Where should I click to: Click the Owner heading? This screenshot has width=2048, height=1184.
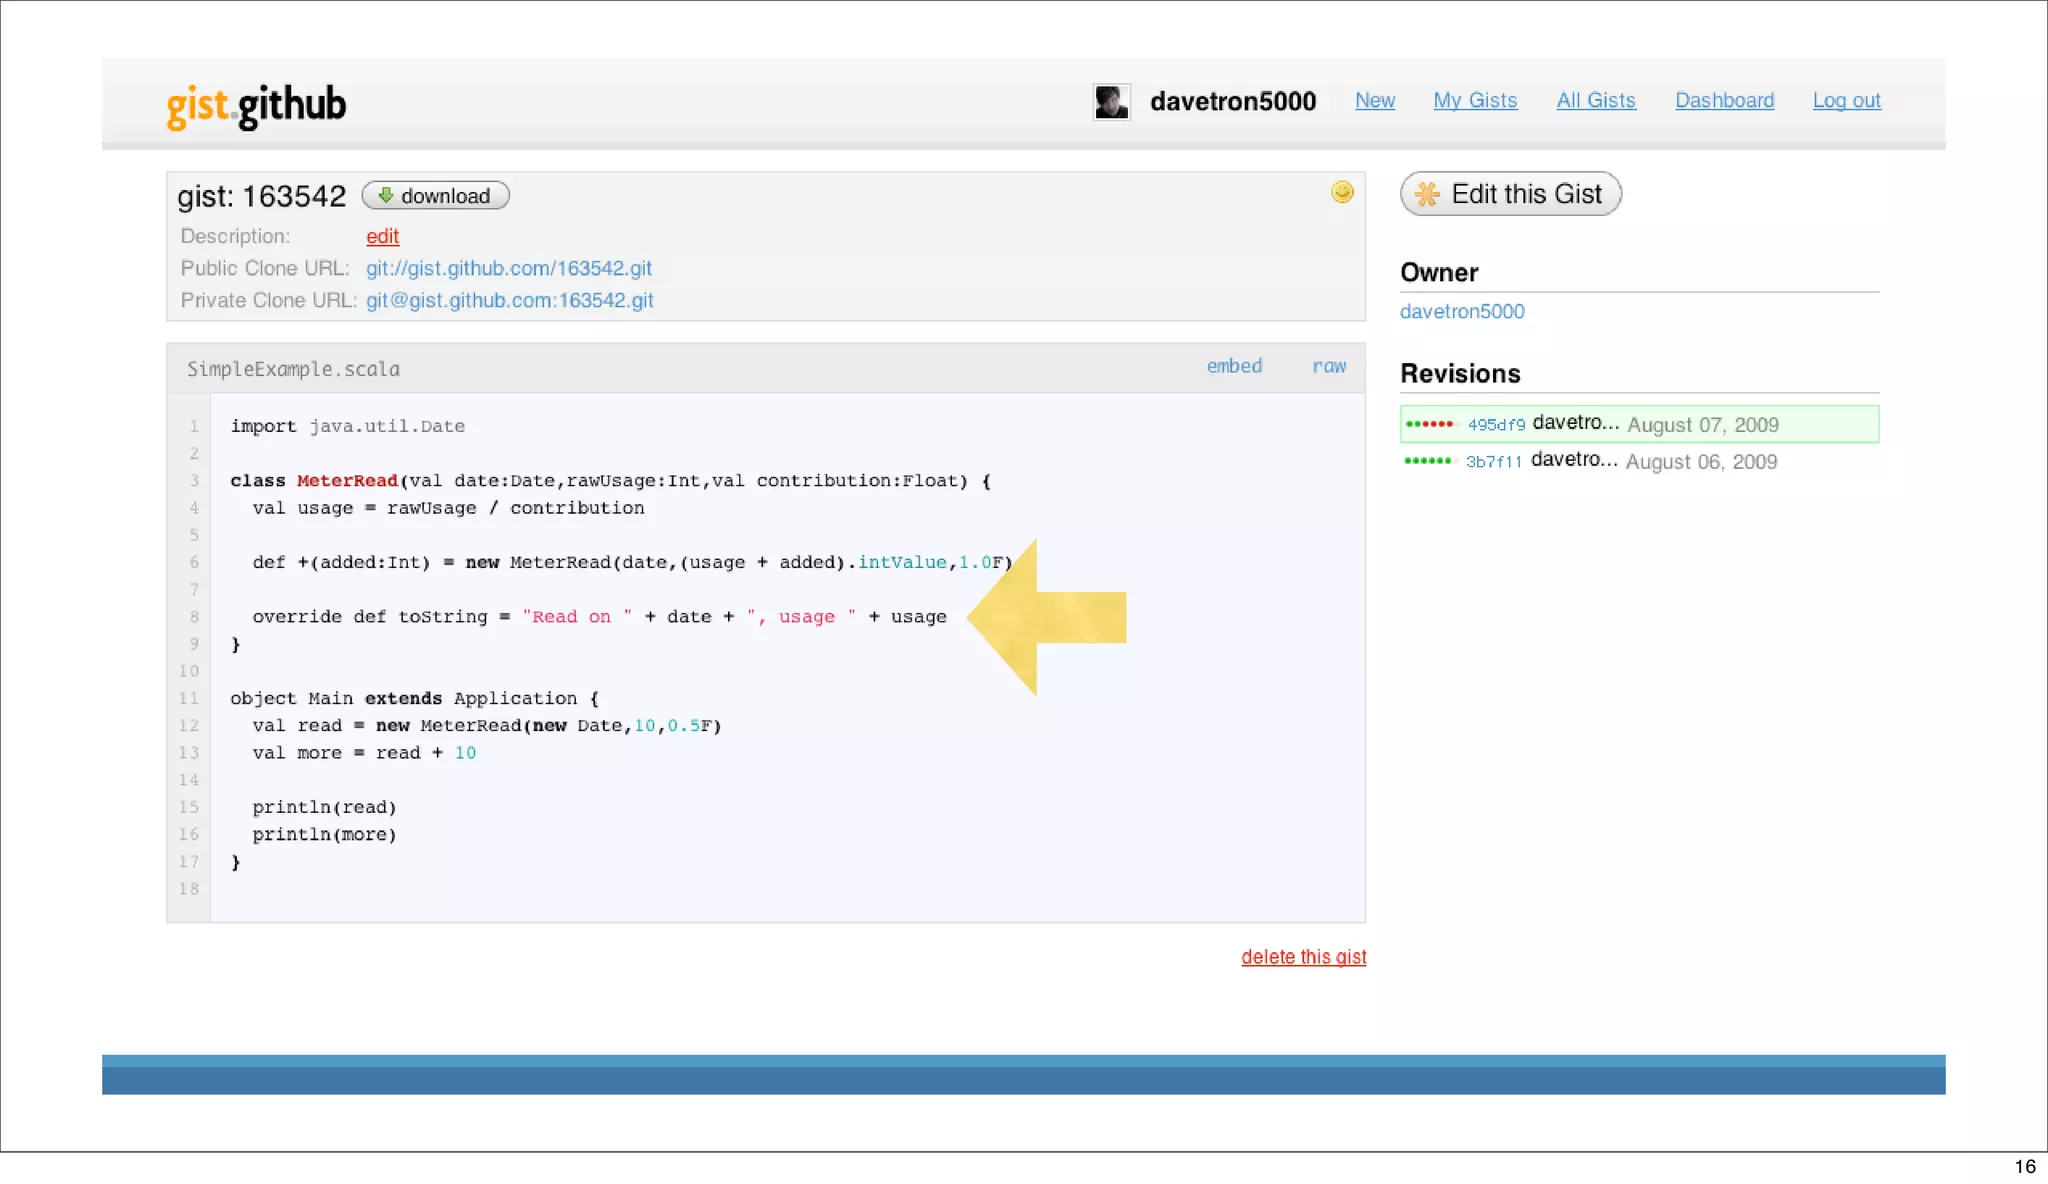click(1439, 273)
